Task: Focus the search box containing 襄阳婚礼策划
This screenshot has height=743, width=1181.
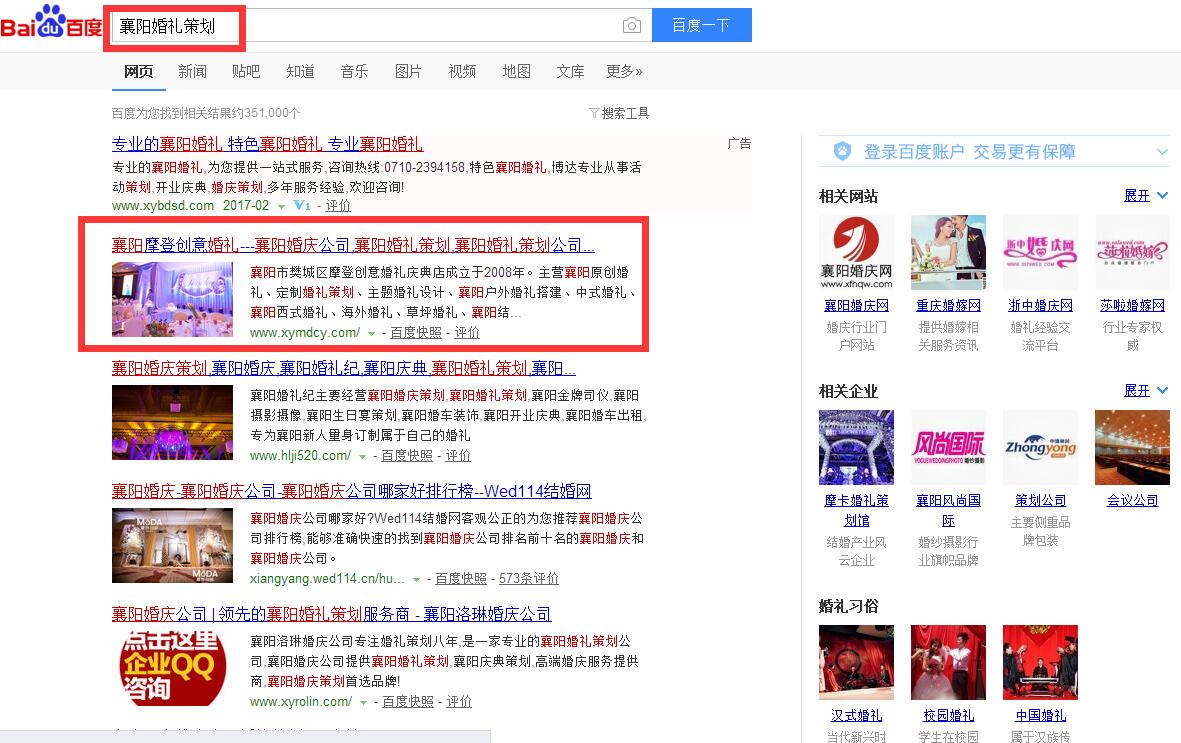Action: tap(380, 26)
